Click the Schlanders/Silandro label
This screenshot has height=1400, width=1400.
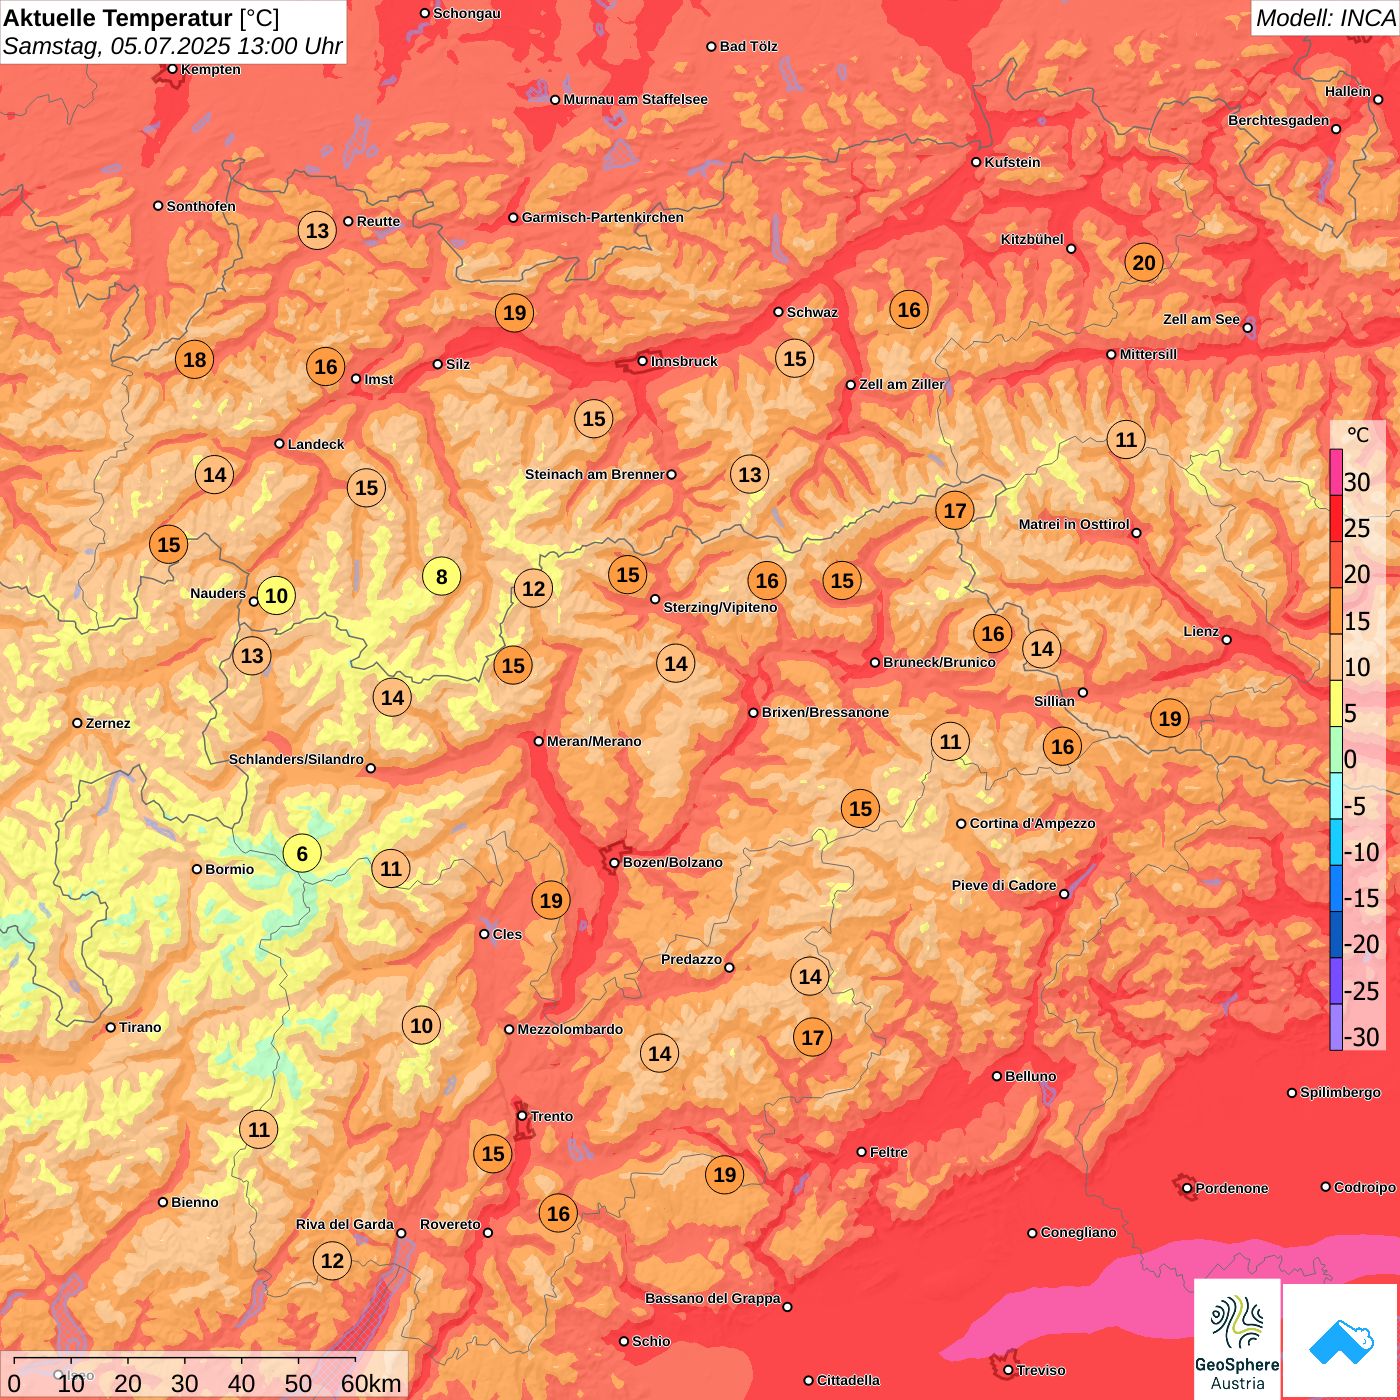(x=296, y=759)
